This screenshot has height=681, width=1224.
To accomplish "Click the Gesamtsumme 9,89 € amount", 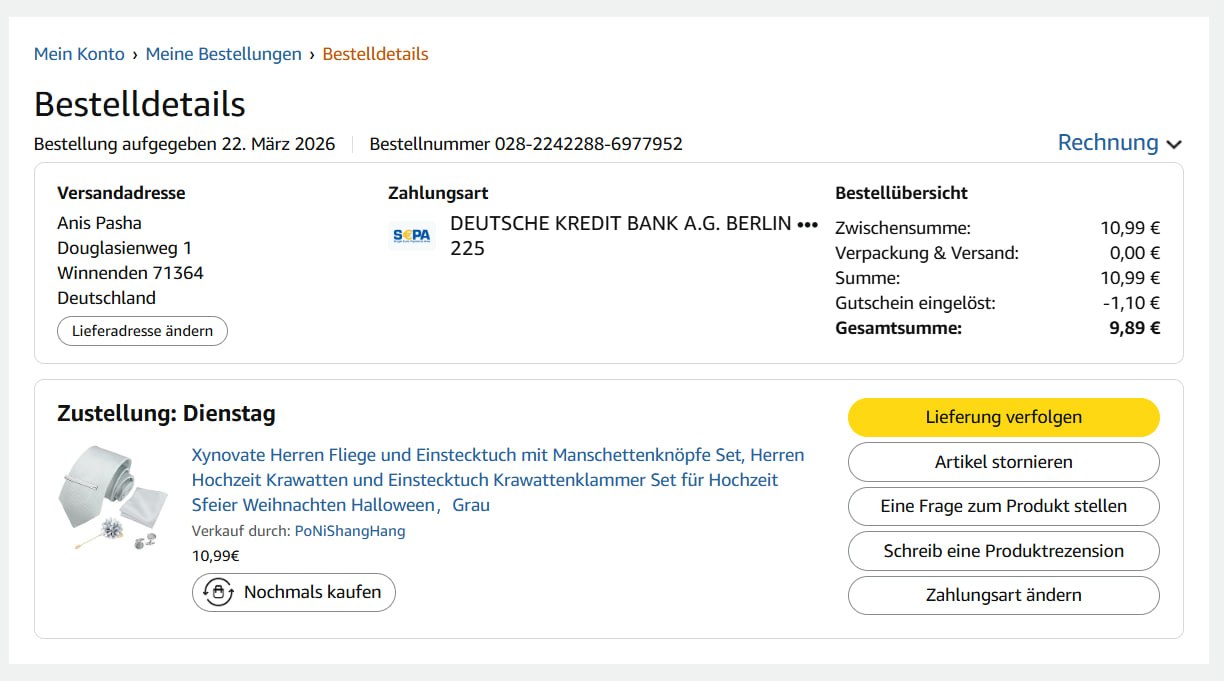I will pyautogui.click(x=1134, y=328).
